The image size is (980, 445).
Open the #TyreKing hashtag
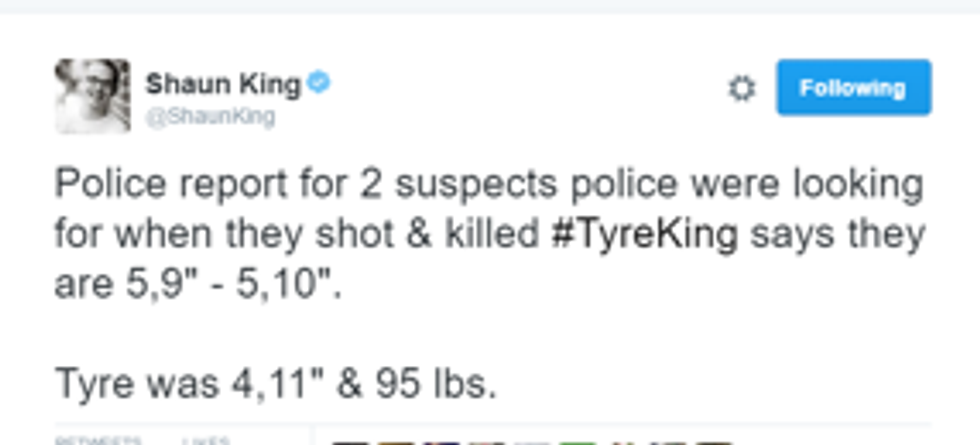tap(645, 235)
